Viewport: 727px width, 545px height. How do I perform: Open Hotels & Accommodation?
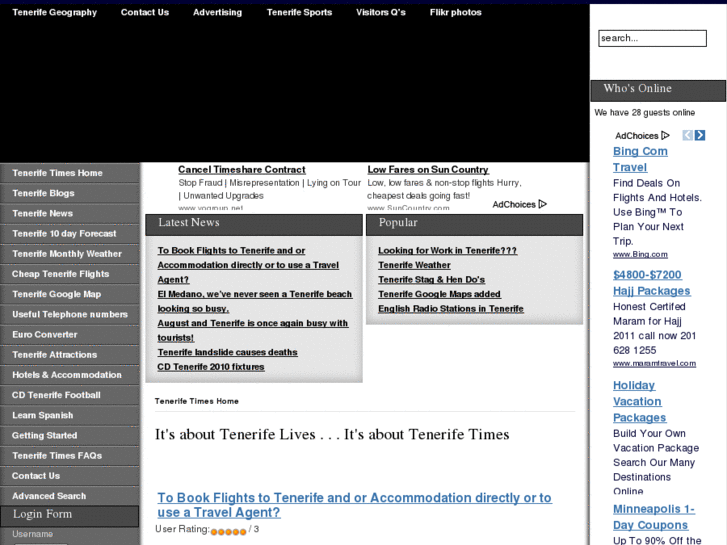[x=70, y=375]
